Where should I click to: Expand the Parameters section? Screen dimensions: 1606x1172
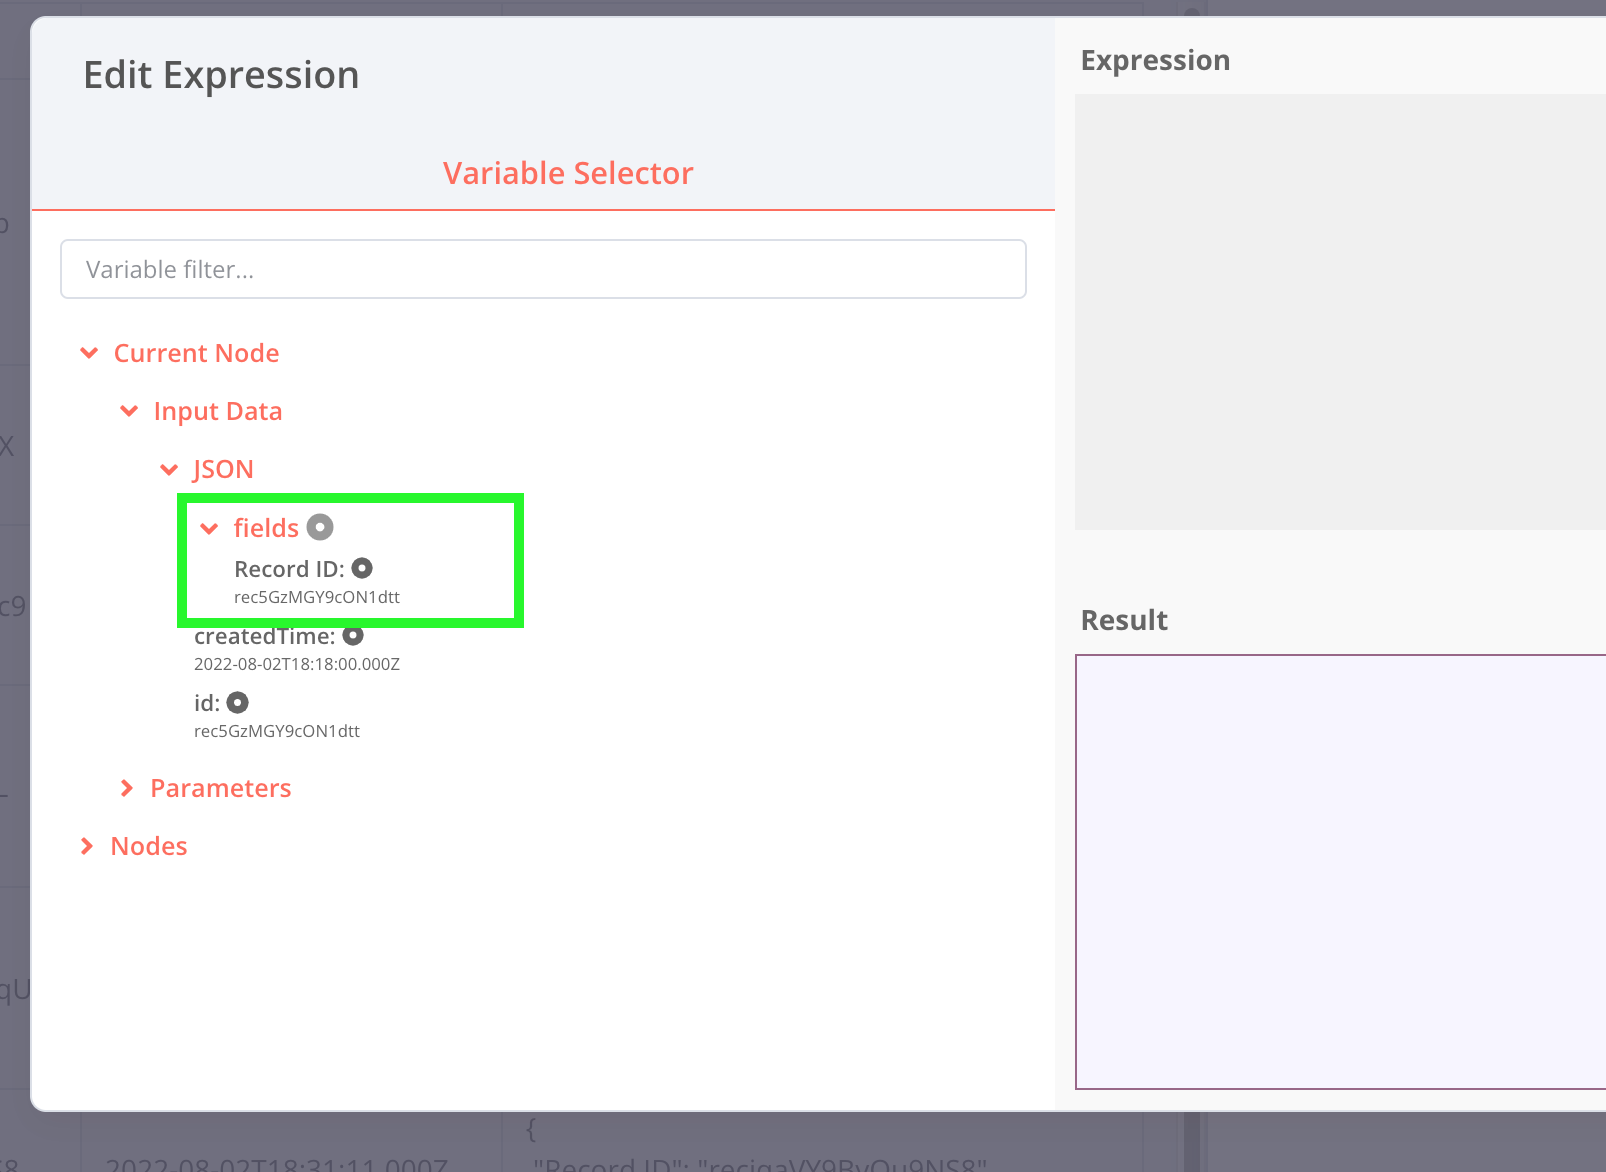[127, 788]
